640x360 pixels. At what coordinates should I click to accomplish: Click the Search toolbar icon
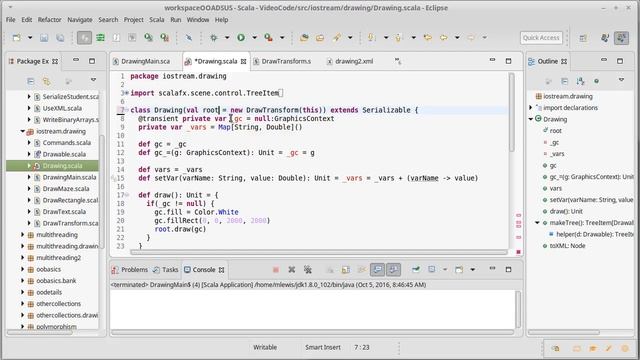pyautogui.click(x=336, y=38)
